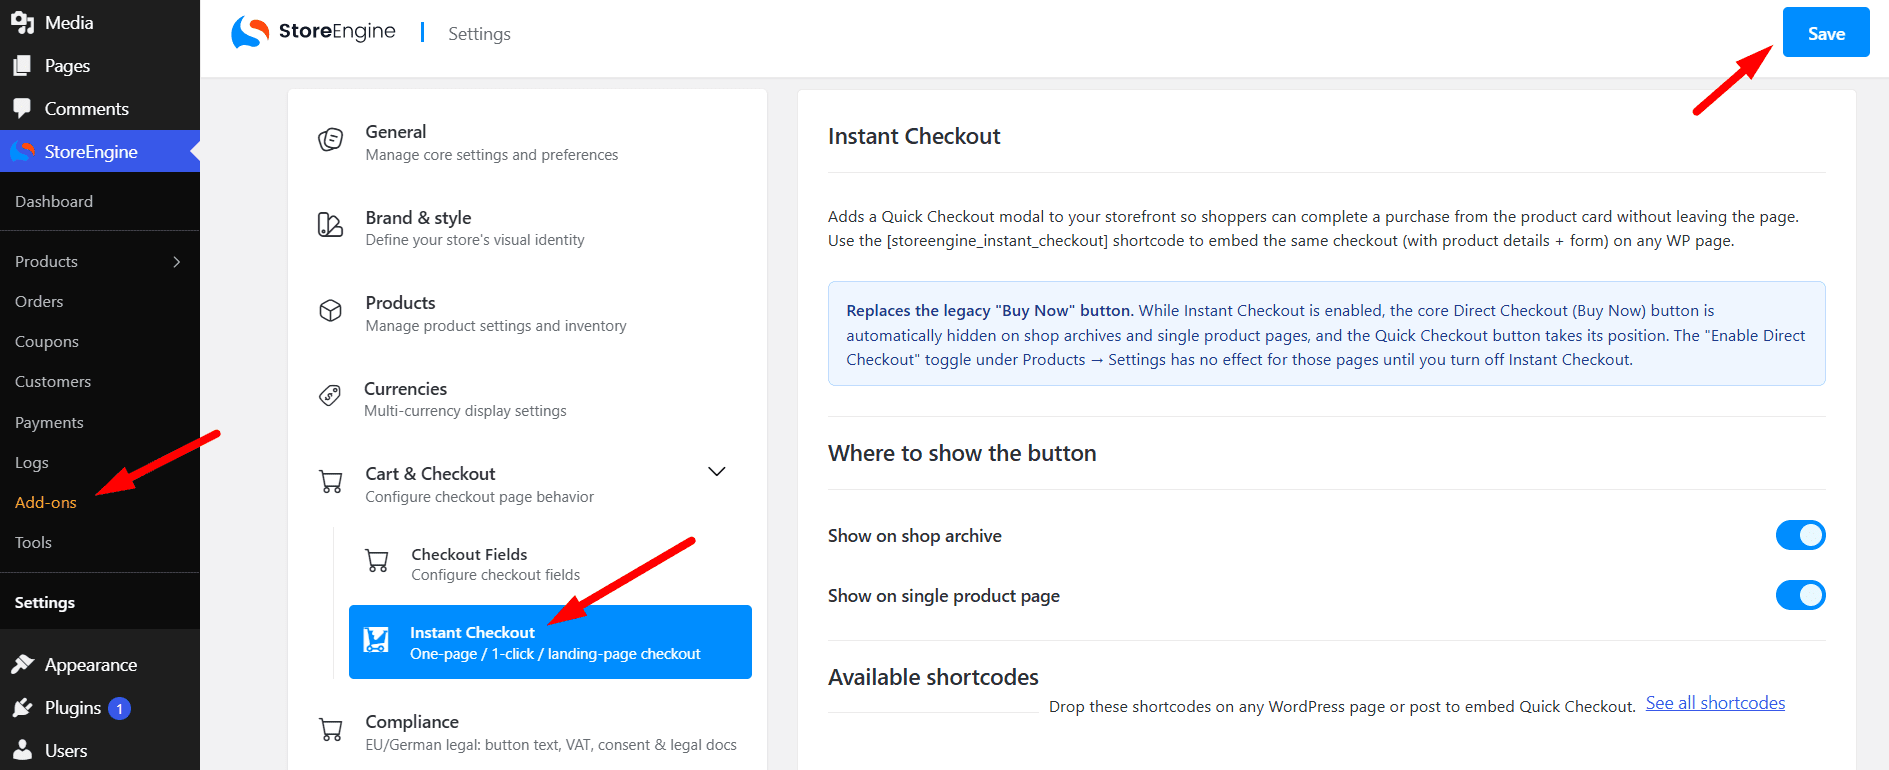Click the Instant Checkout heading
The image size is (1889, 770).
[x=914, y=136]
